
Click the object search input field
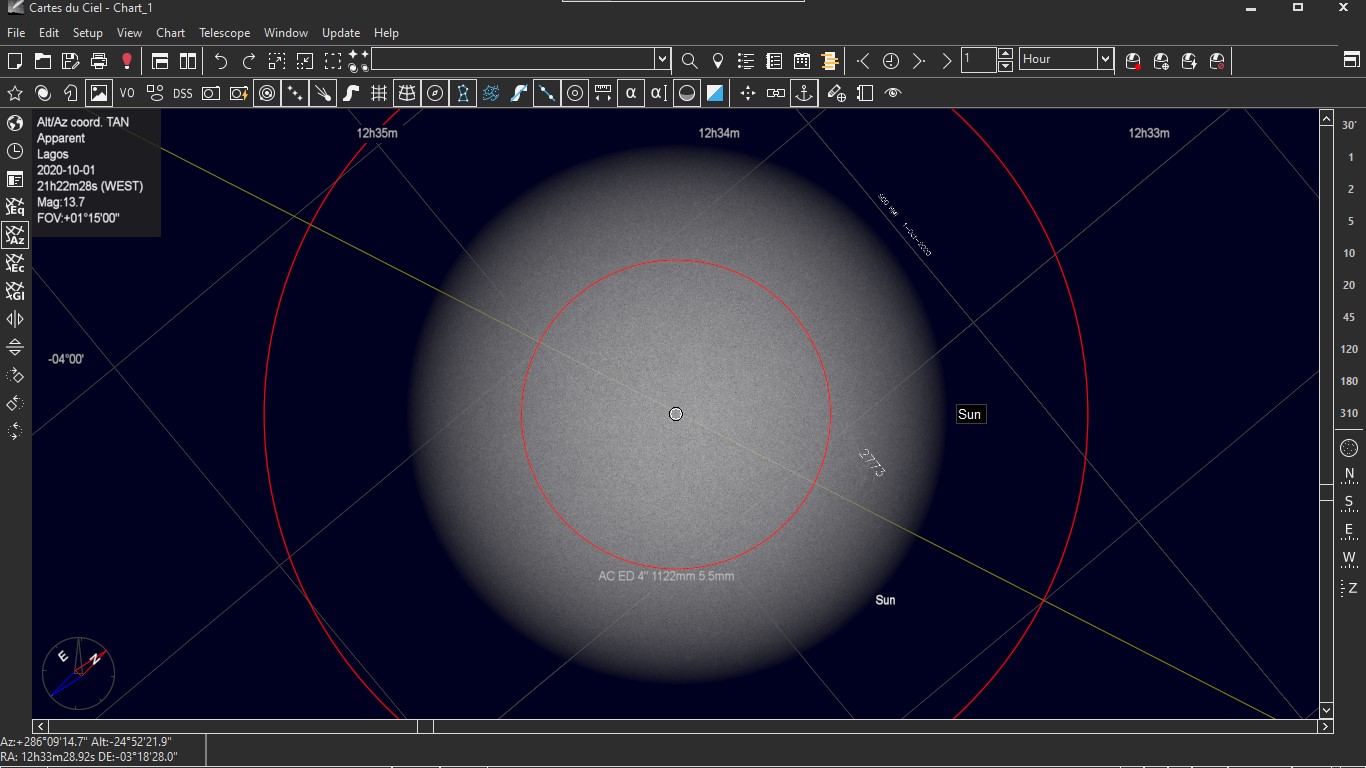click(x=513, y=59)
